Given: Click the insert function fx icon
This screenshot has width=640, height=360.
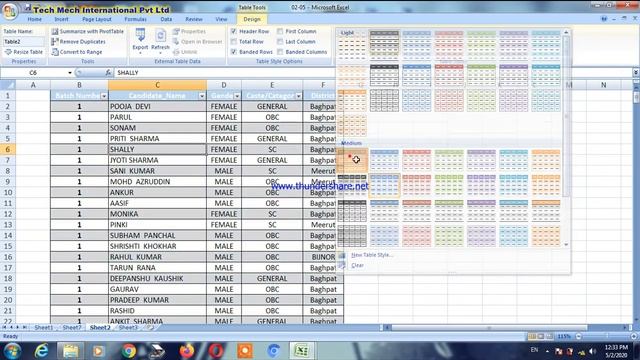Looking at the screenshot, I should [x=108, y=73].
